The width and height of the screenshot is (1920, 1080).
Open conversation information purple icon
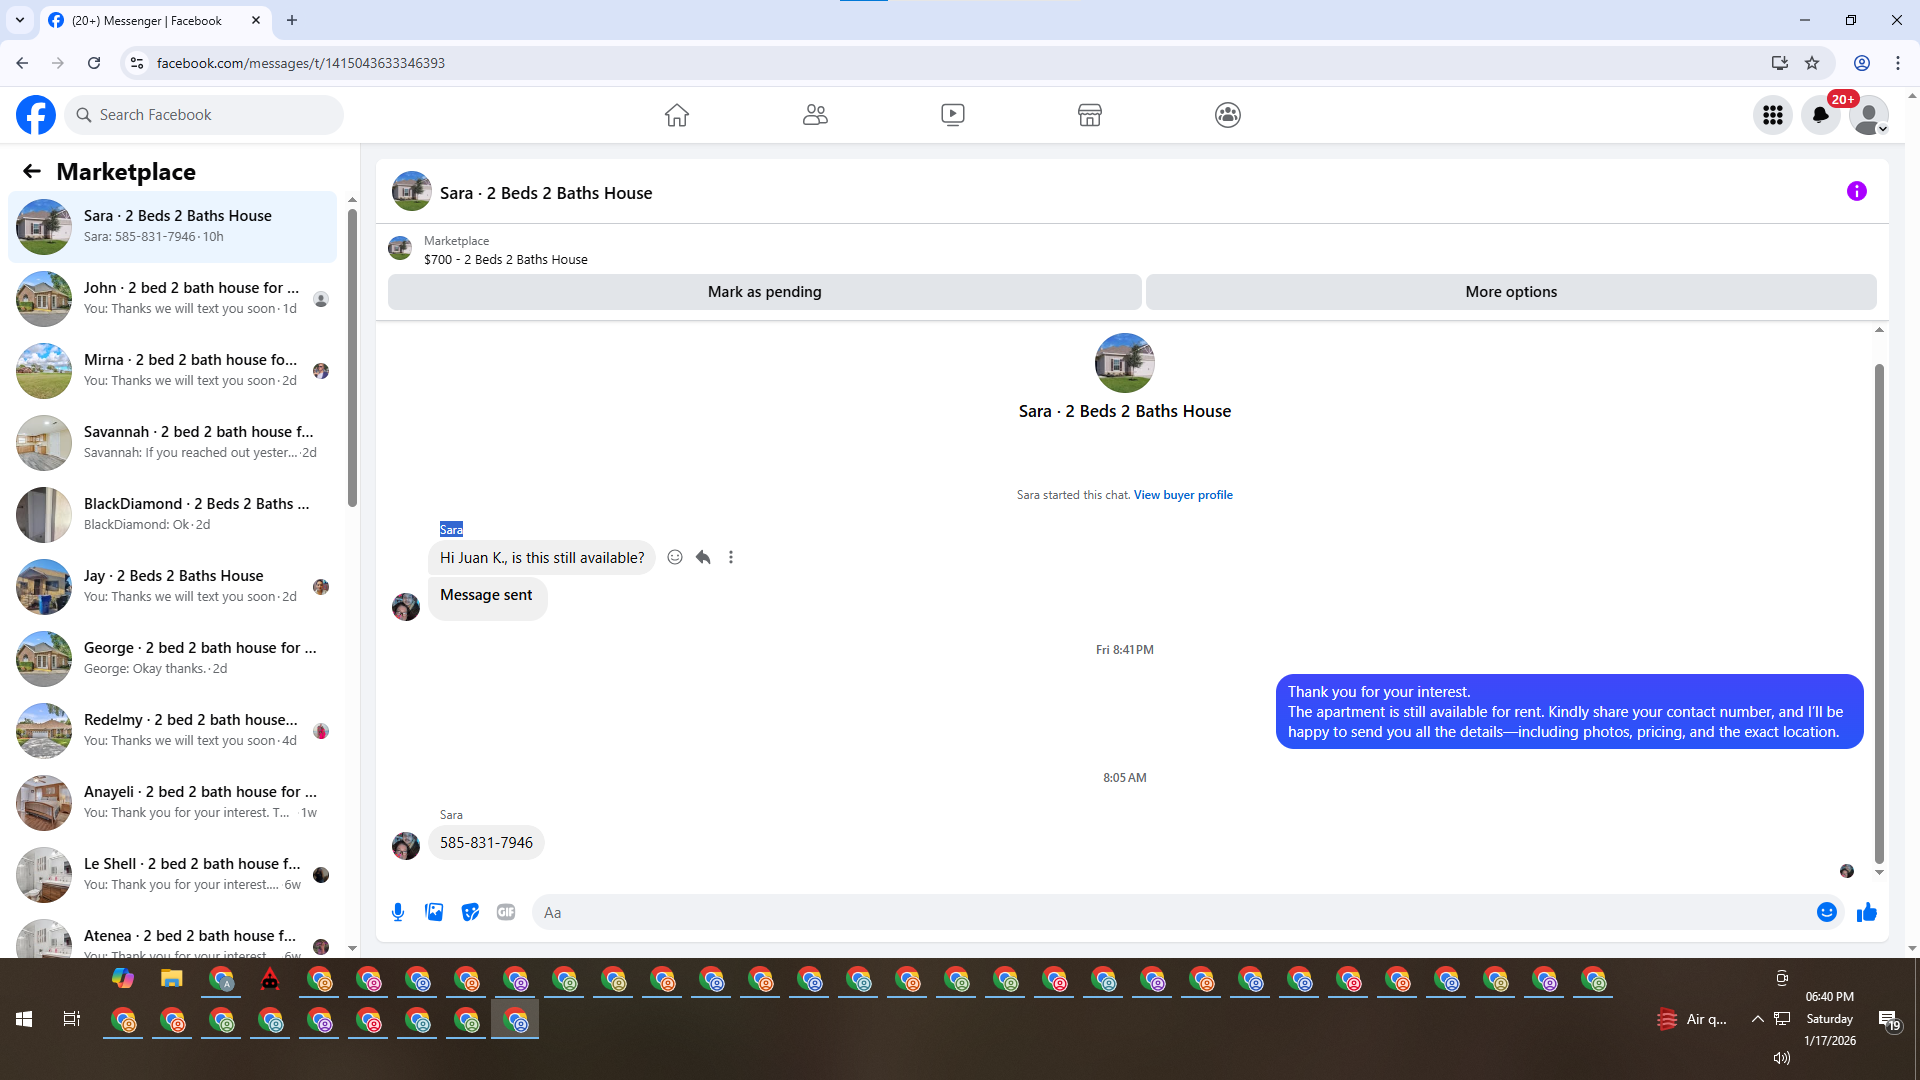[x=1856, y=191]
